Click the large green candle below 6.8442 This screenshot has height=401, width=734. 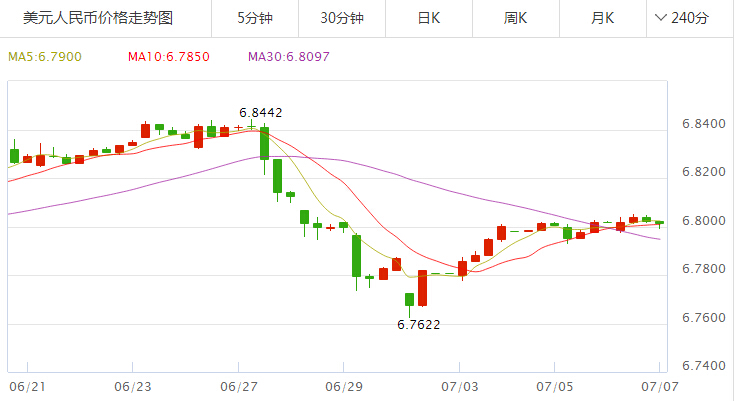(x=264, y=142)
